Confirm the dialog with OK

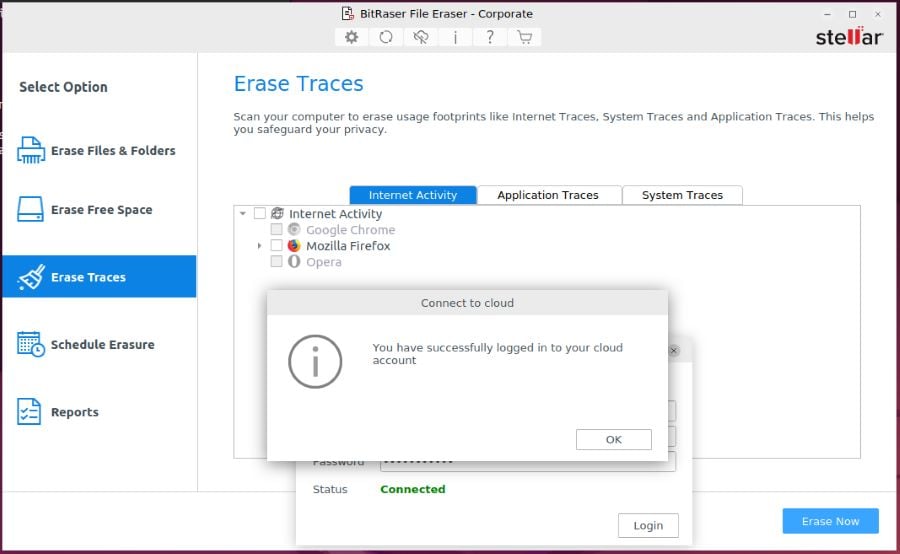[x=614, y=439]
